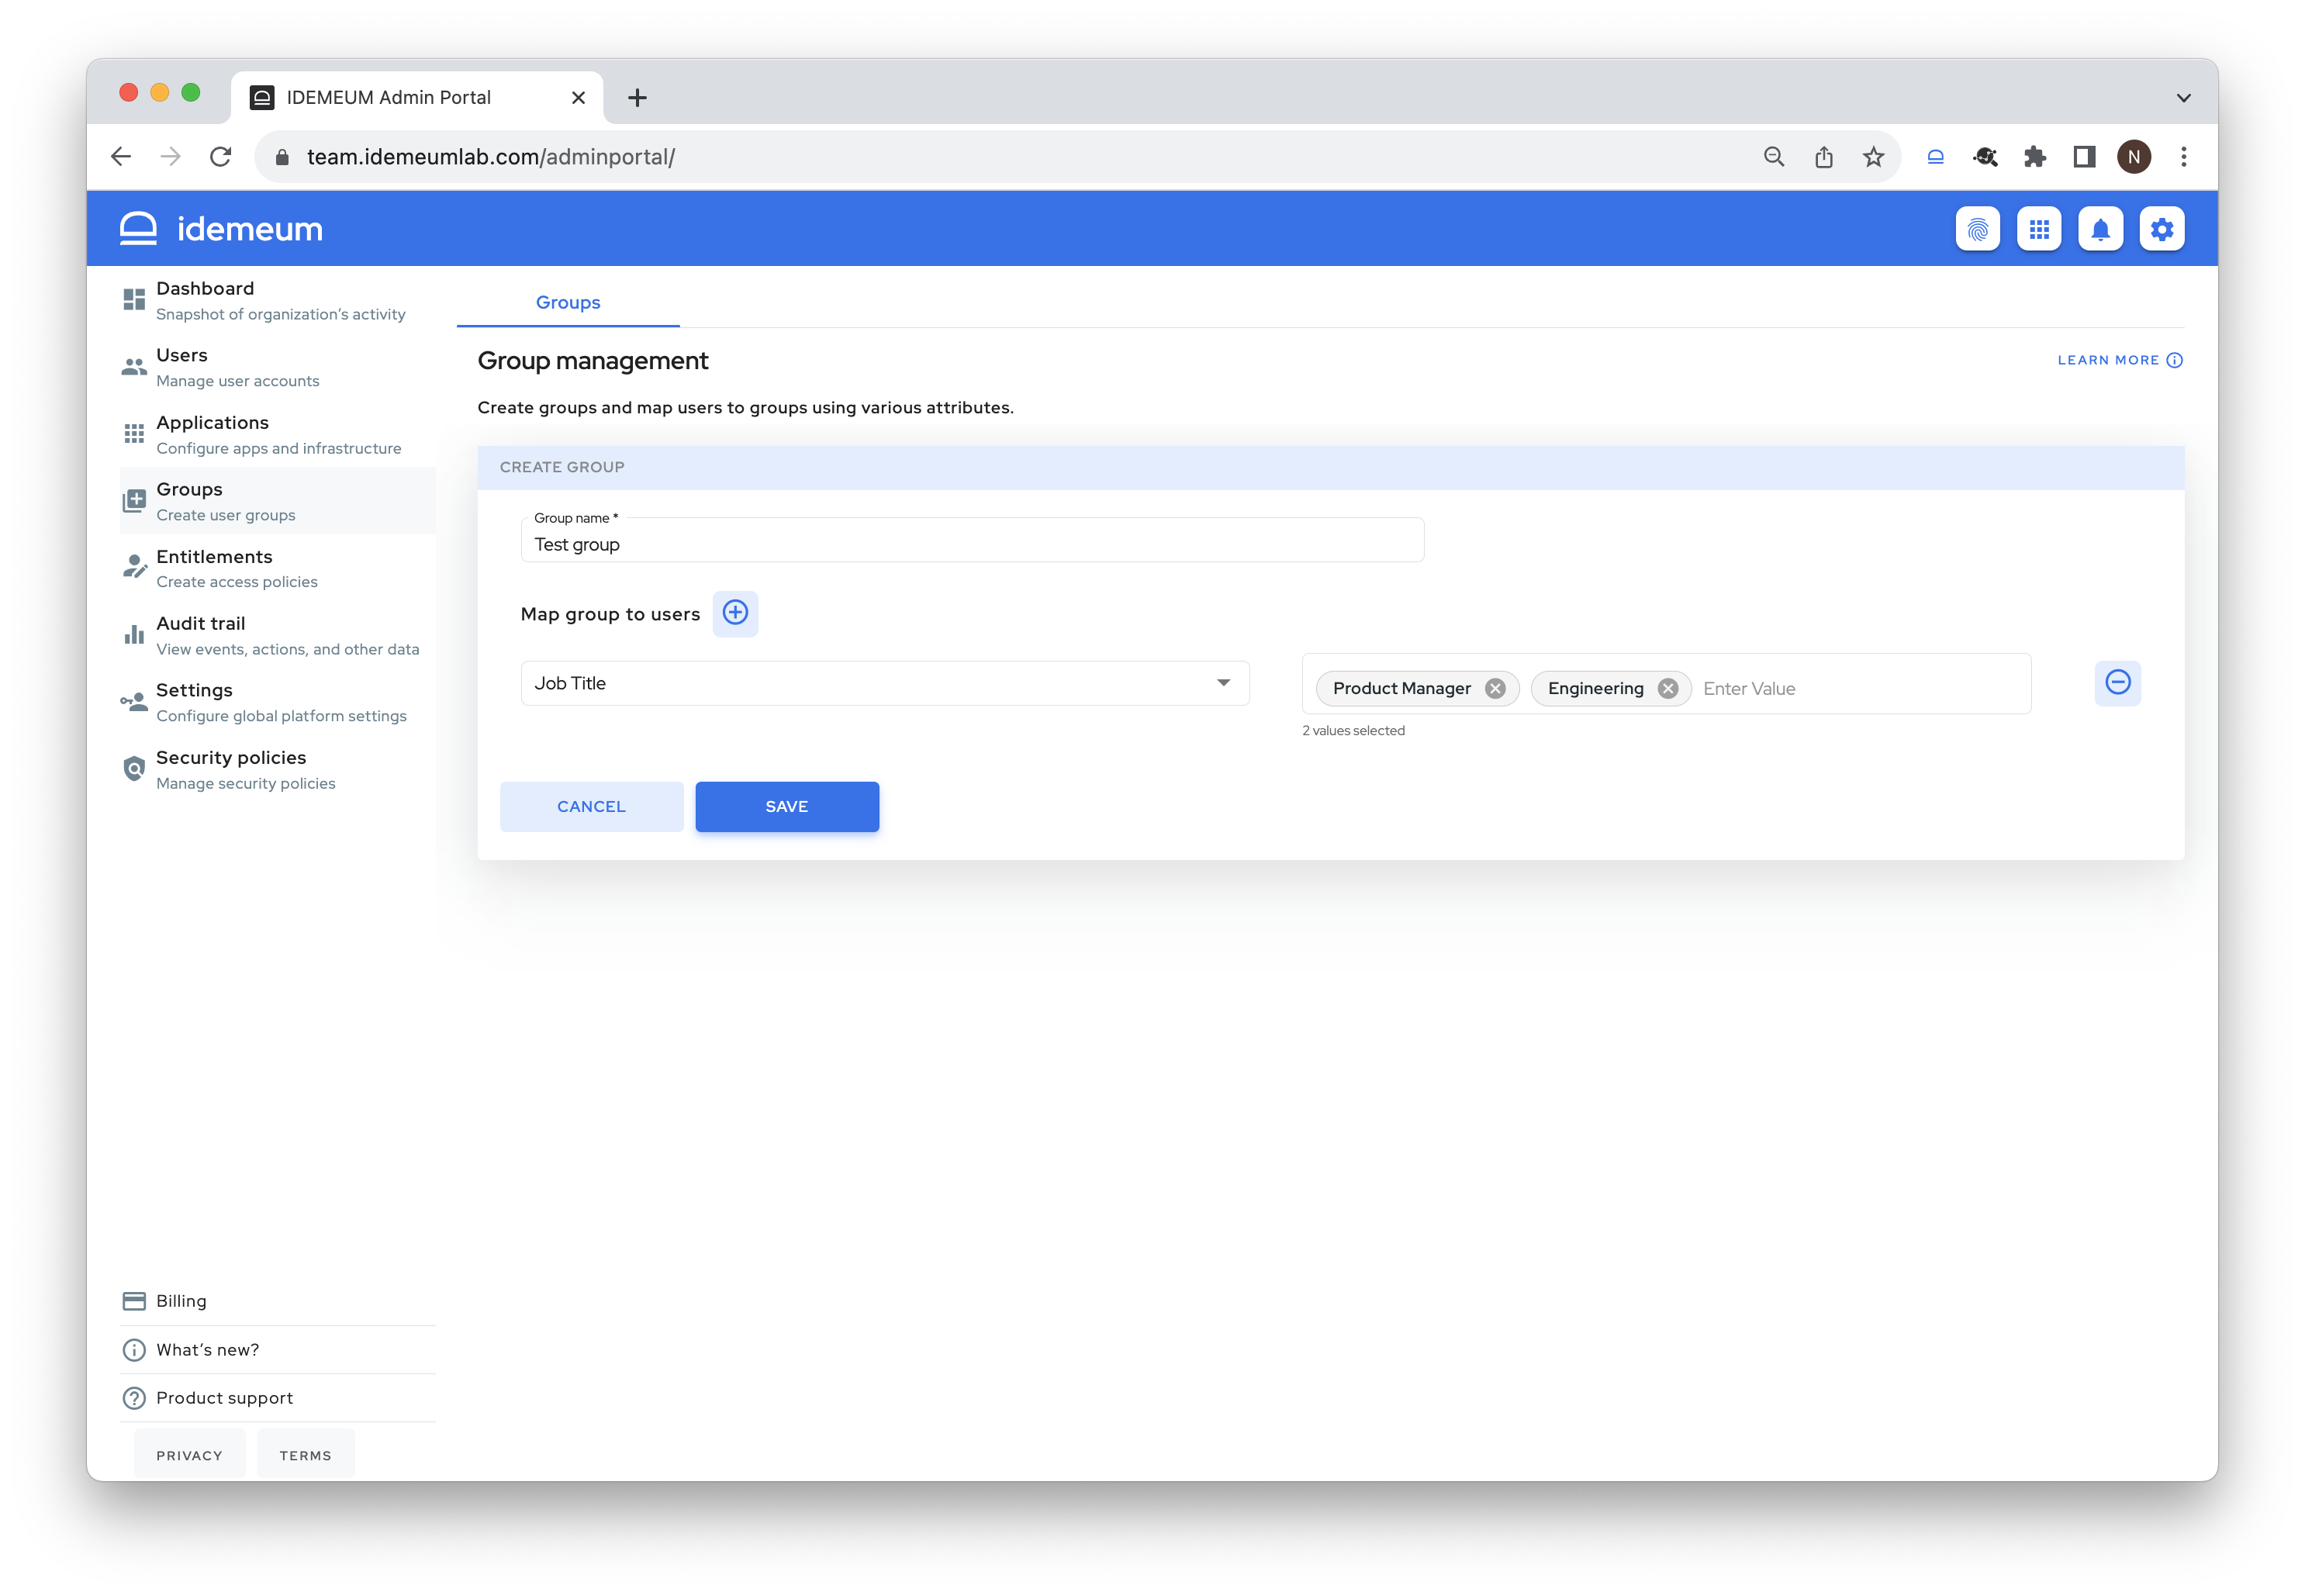Click the browser forward arrow
Image resolution: width=2305 pixels, height=1596 pixels.
click(171, 157)
